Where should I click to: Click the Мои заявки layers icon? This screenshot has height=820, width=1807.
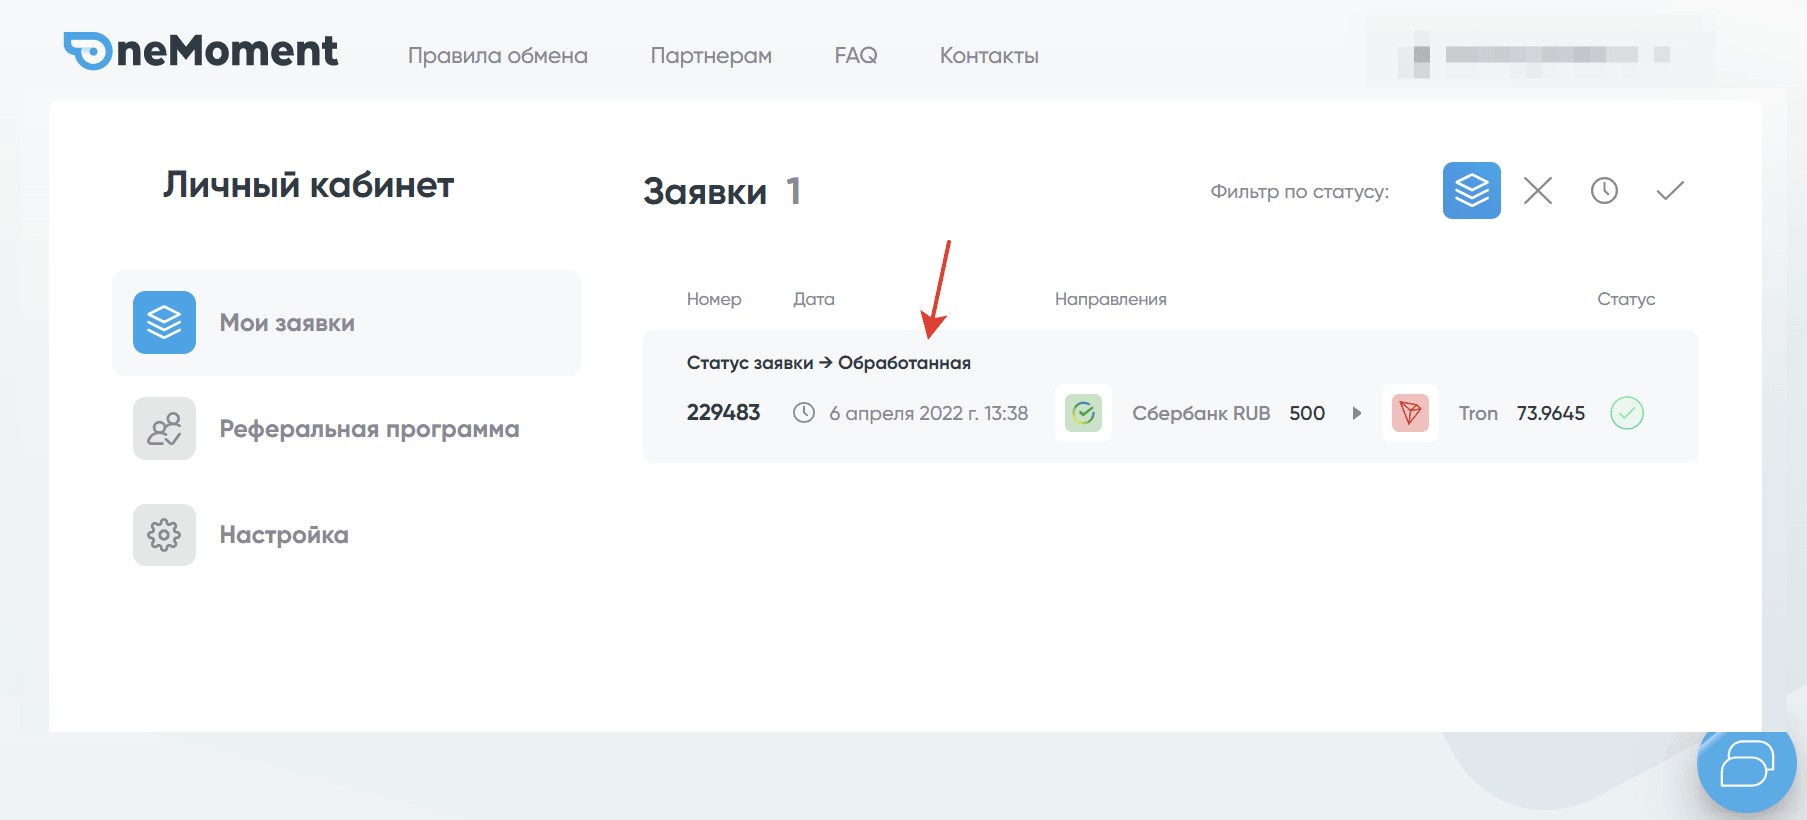tap(164, 322)
